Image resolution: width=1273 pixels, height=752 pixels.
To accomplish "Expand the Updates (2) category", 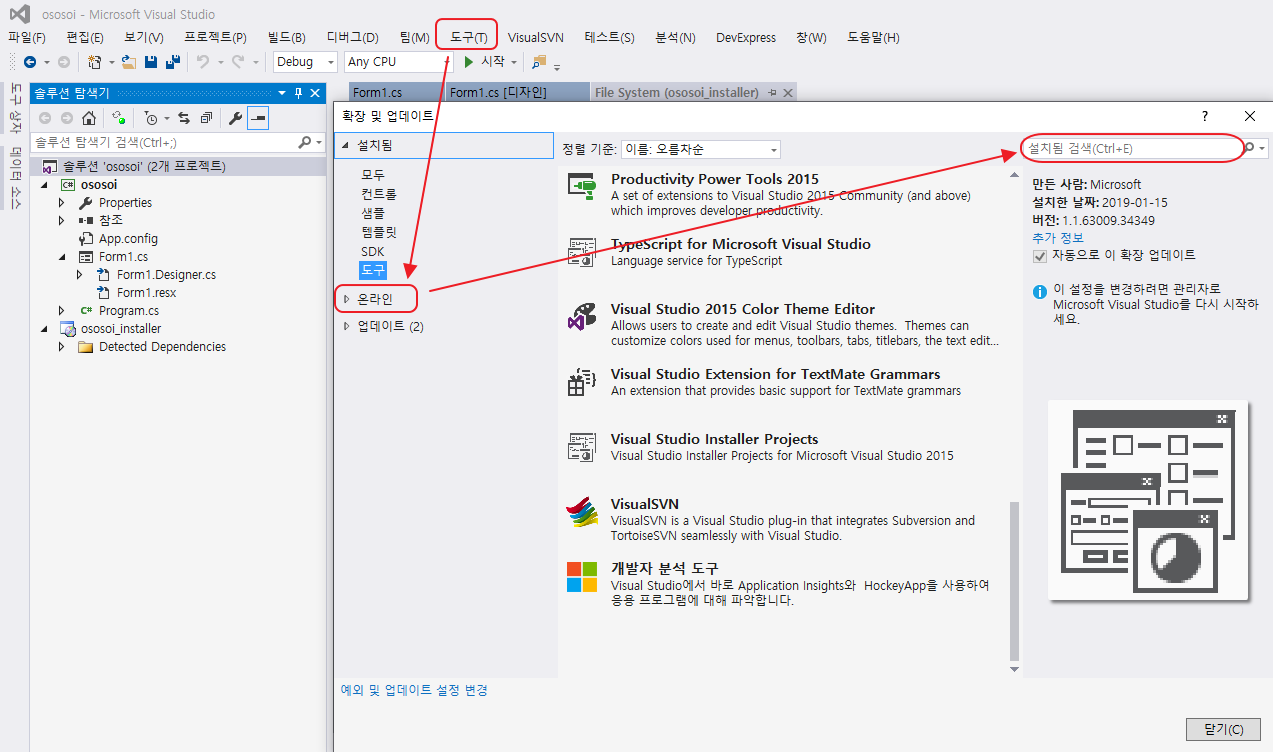I will click(x=347, y=326).
